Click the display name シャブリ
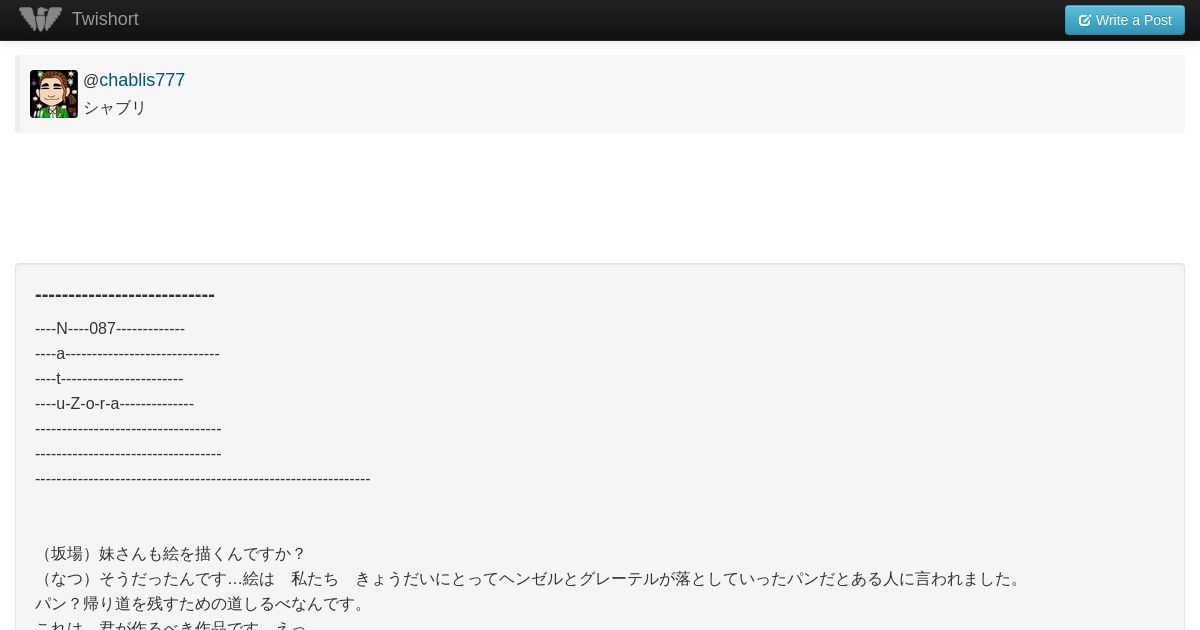Viewport: 1200px width, 630px height. tap(115, 107)
